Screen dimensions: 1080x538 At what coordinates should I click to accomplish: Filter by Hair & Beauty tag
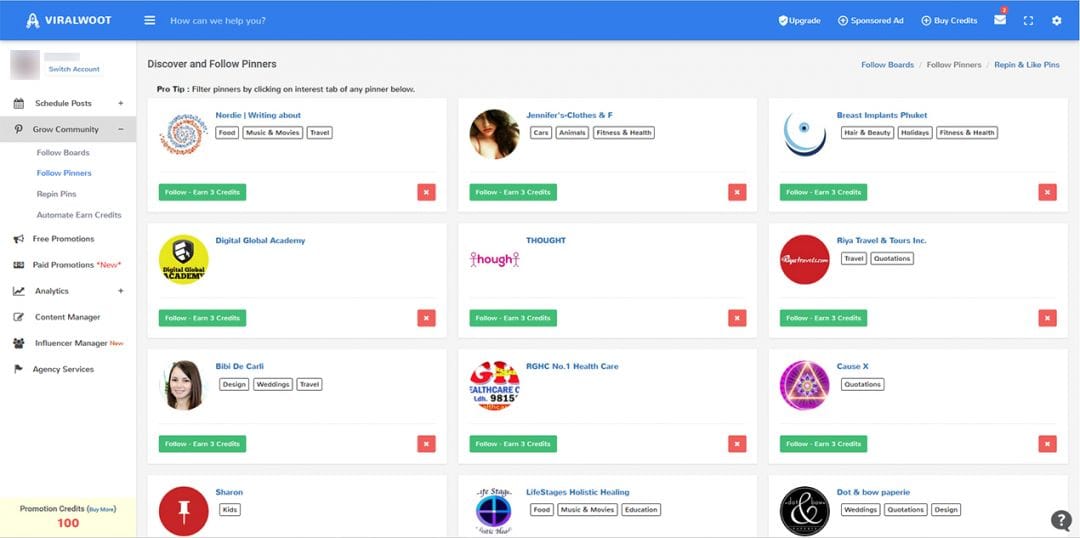(x=867, y=133)
